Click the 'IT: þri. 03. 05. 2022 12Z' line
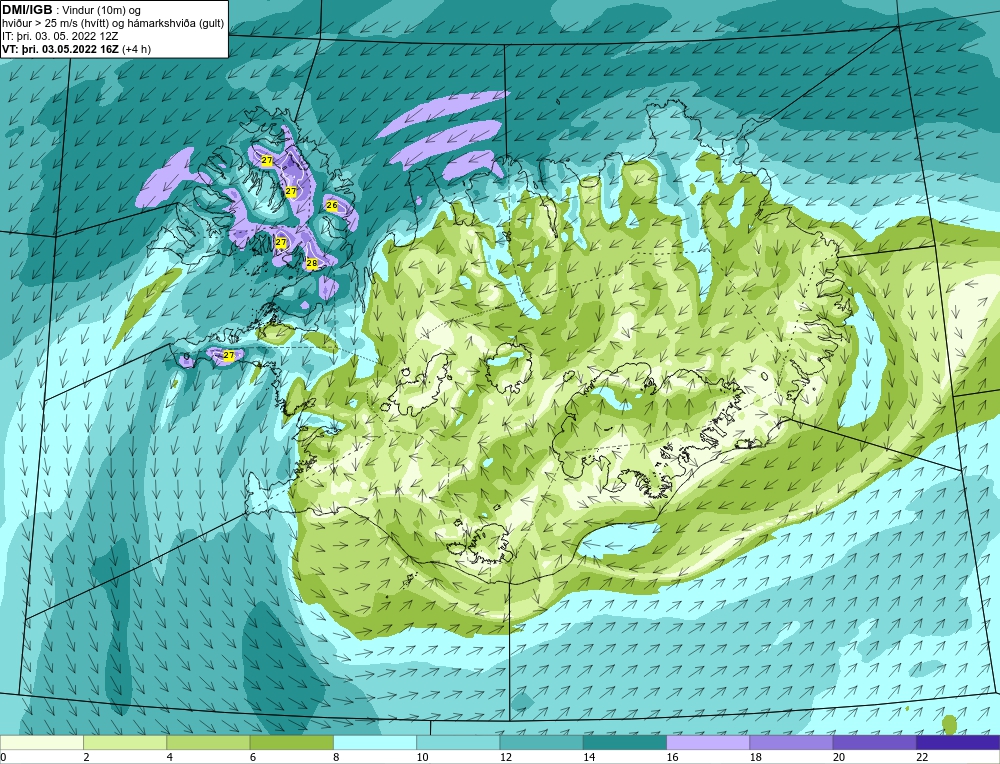1000x764 pixels. point(60,36)
